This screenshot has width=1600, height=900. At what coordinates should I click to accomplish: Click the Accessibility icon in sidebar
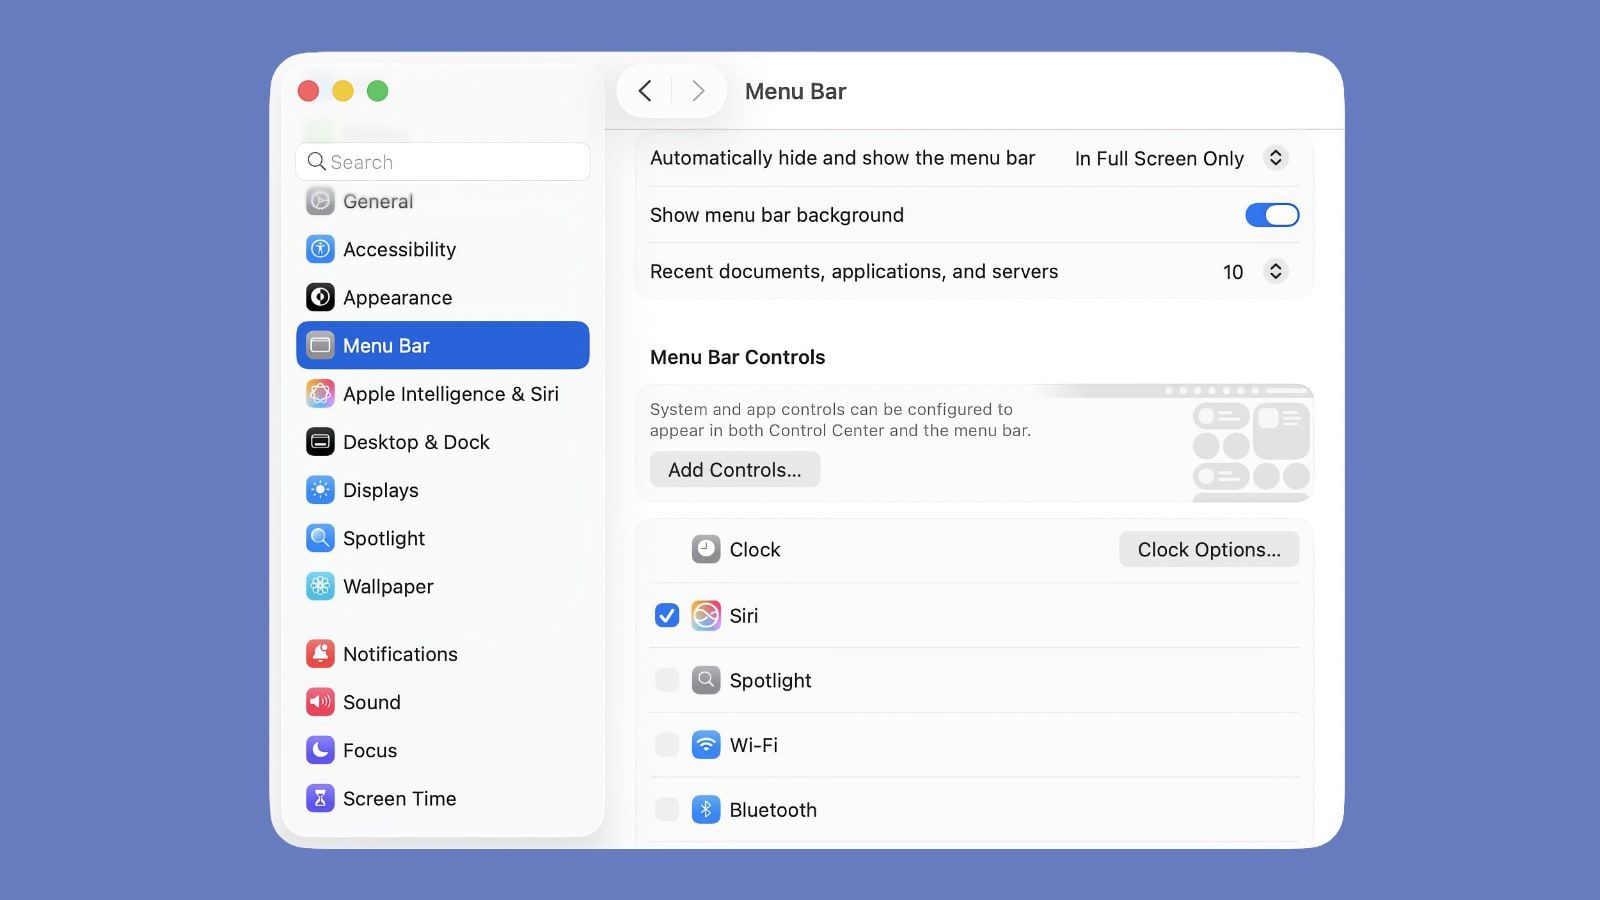coord(320,249)
